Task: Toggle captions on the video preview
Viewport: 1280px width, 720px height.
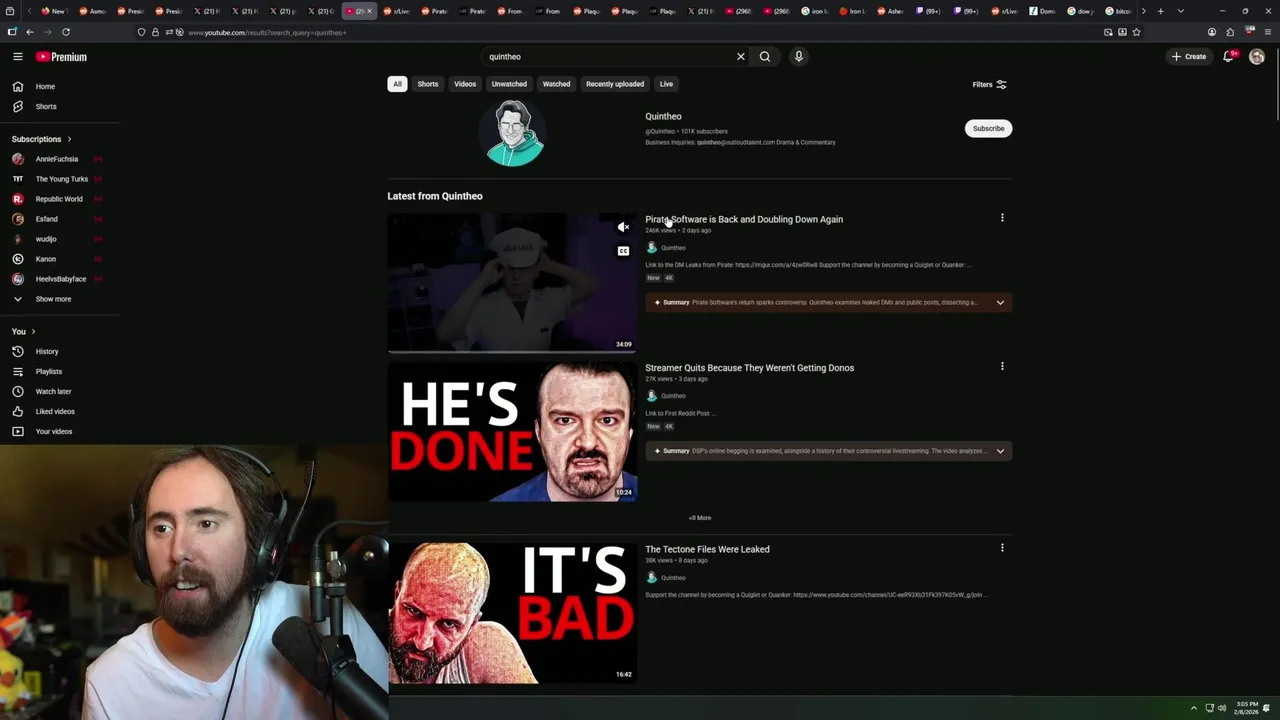Action: tap(623, 251)
